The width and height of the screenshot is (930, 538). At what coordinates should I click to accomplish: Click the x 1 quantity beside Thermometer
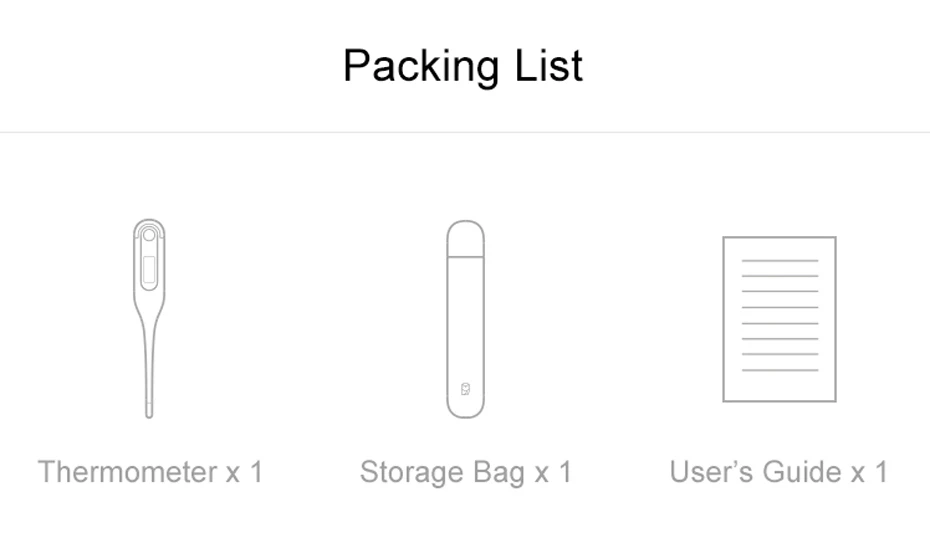[x=244, y=472]
